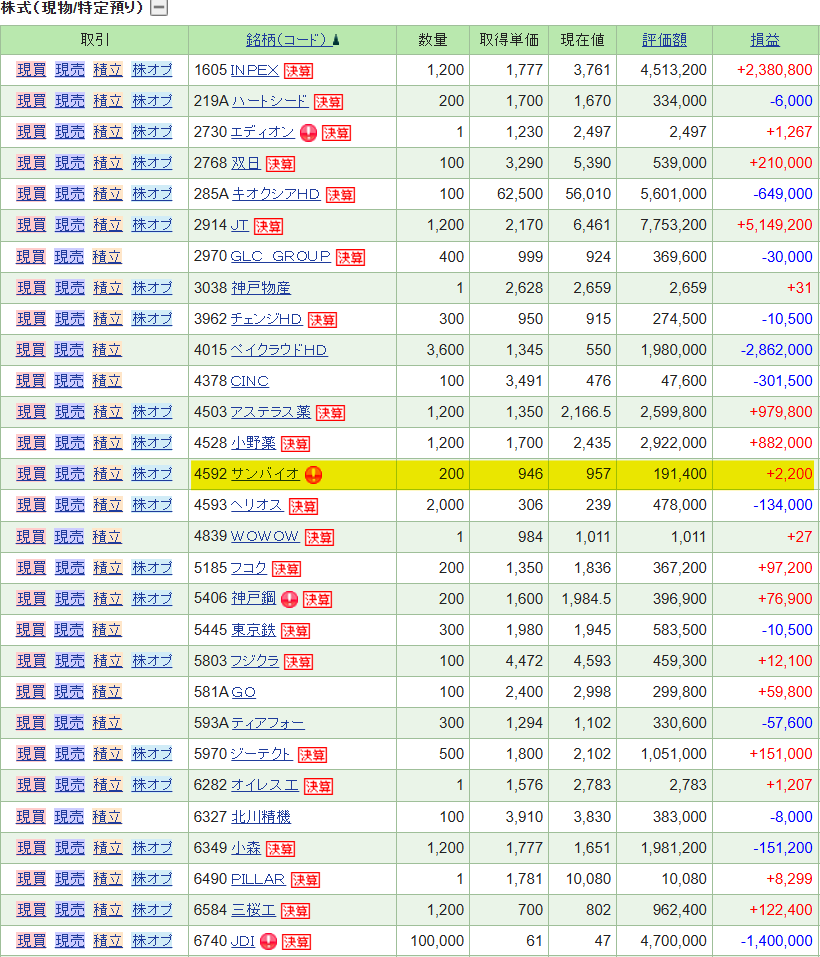Click 現売 for 2914 JT

70,225
